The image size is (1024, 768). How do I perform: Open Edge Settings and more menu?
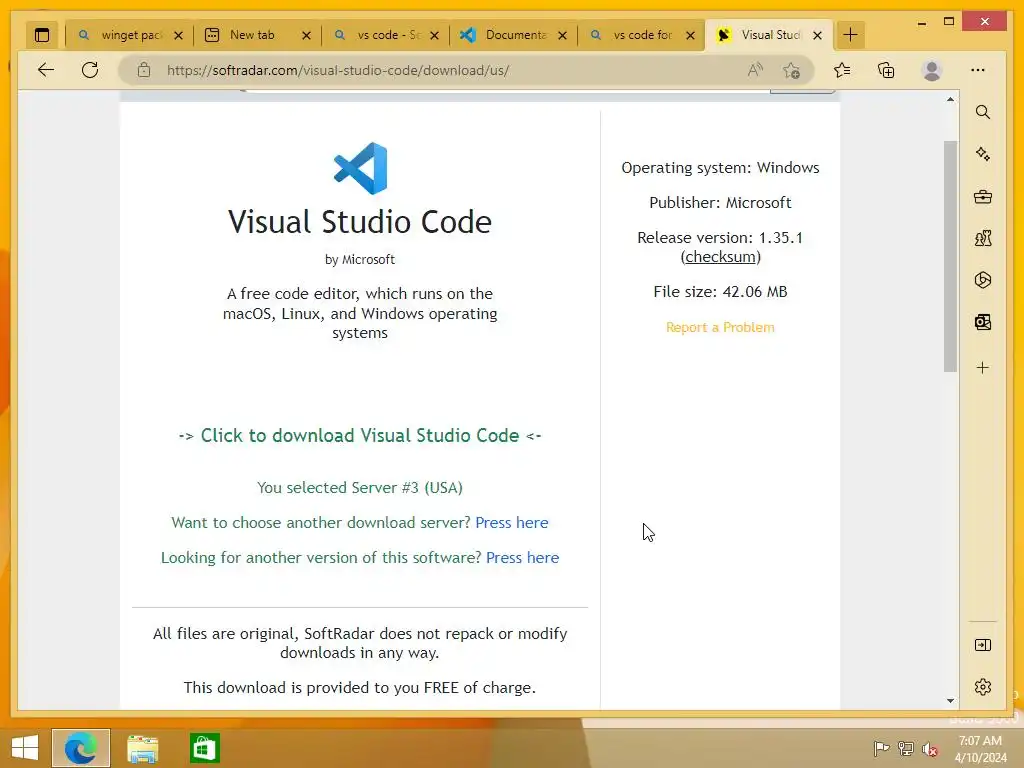point(978,70)
